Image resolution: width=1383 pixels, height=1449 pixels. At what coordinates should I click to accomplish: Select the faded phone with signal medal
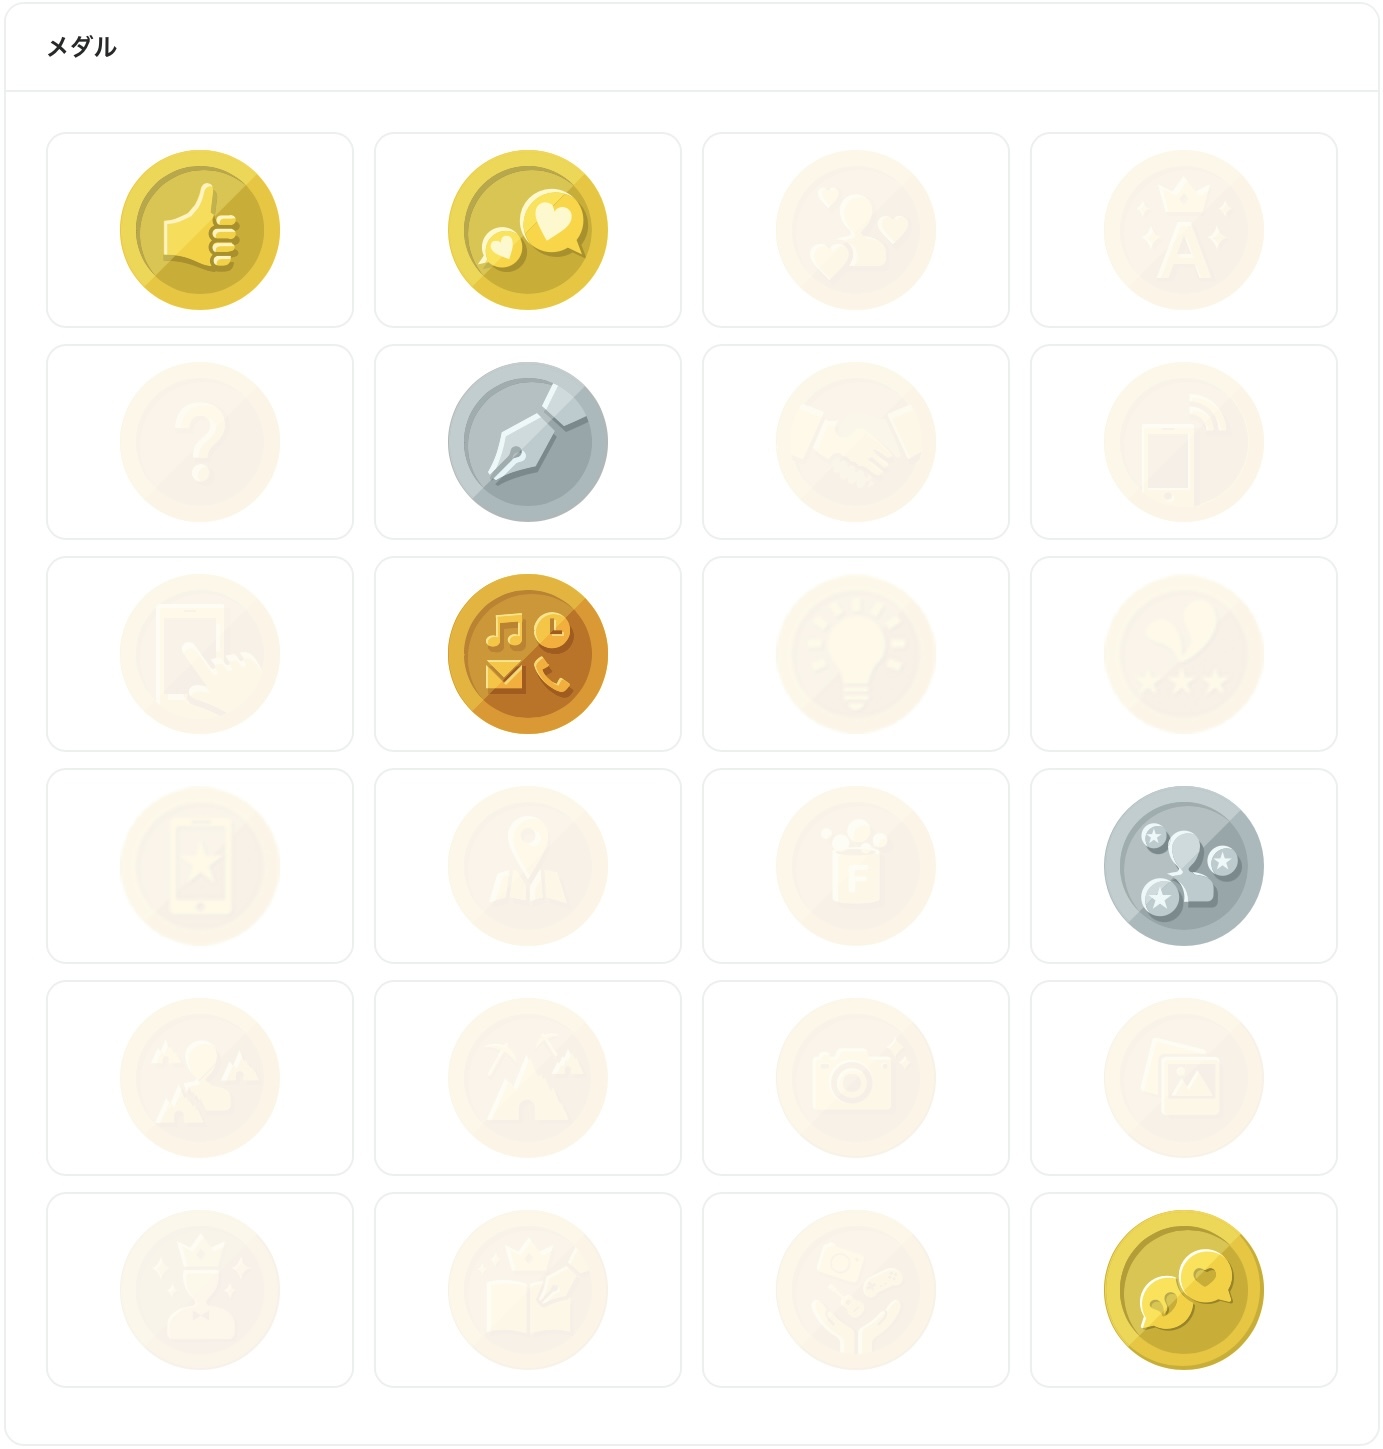point(1184,442)
